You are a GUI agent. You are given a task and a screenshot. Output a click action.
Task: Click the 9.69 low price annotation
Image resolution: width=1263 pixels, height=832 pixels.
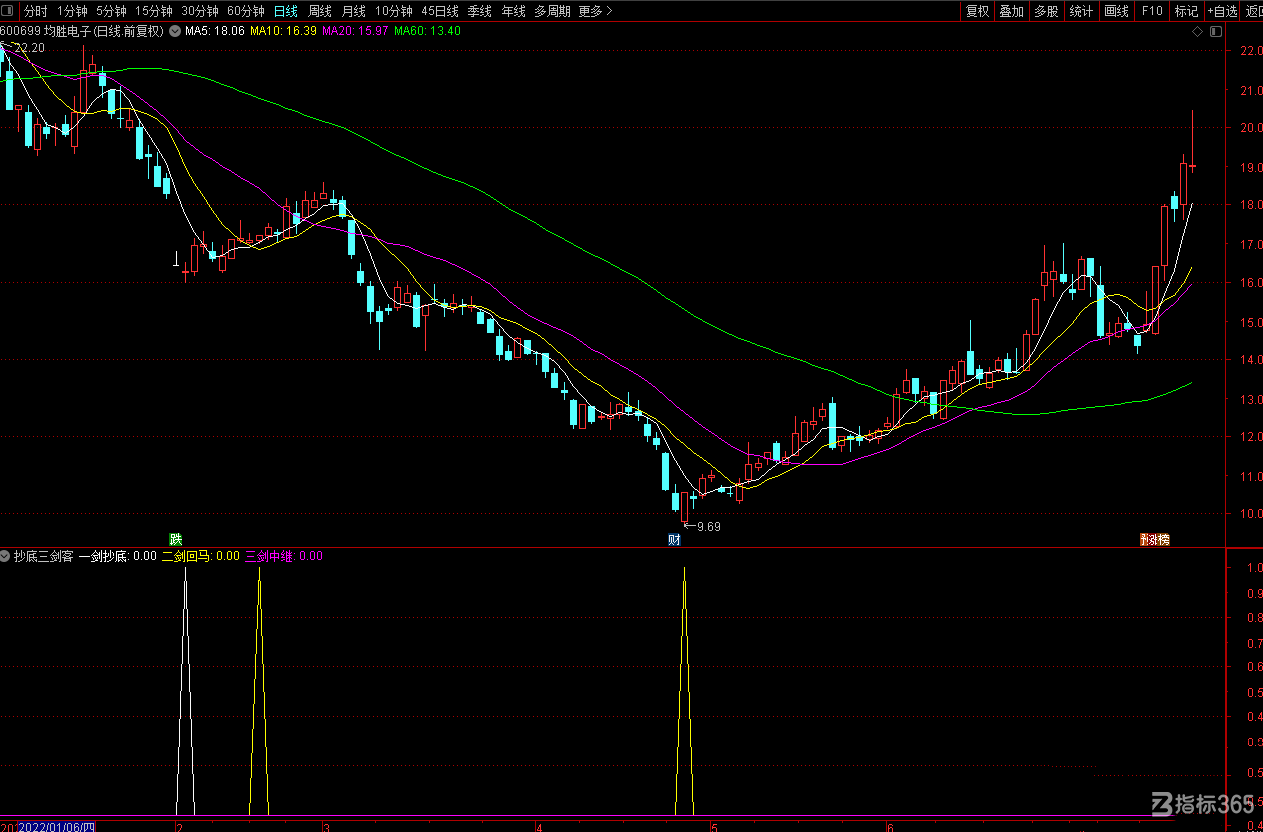708,527
